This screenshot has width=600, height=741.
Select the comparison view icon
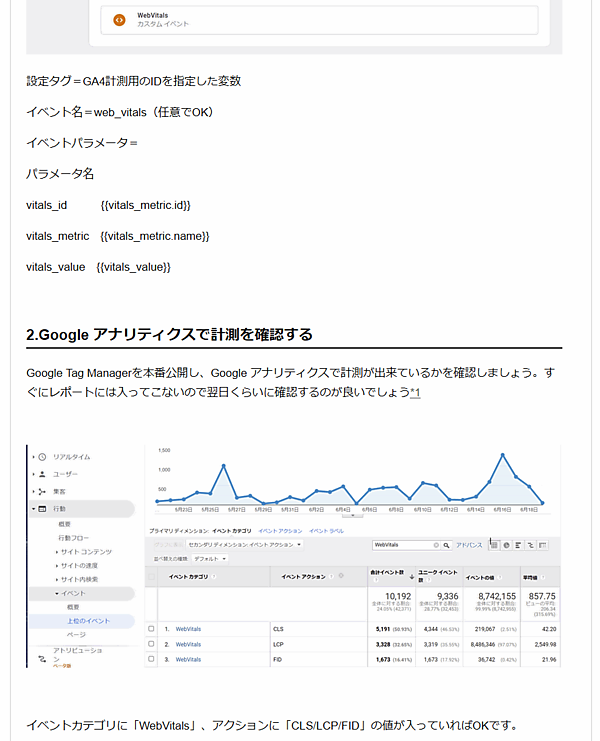(531, 545)
